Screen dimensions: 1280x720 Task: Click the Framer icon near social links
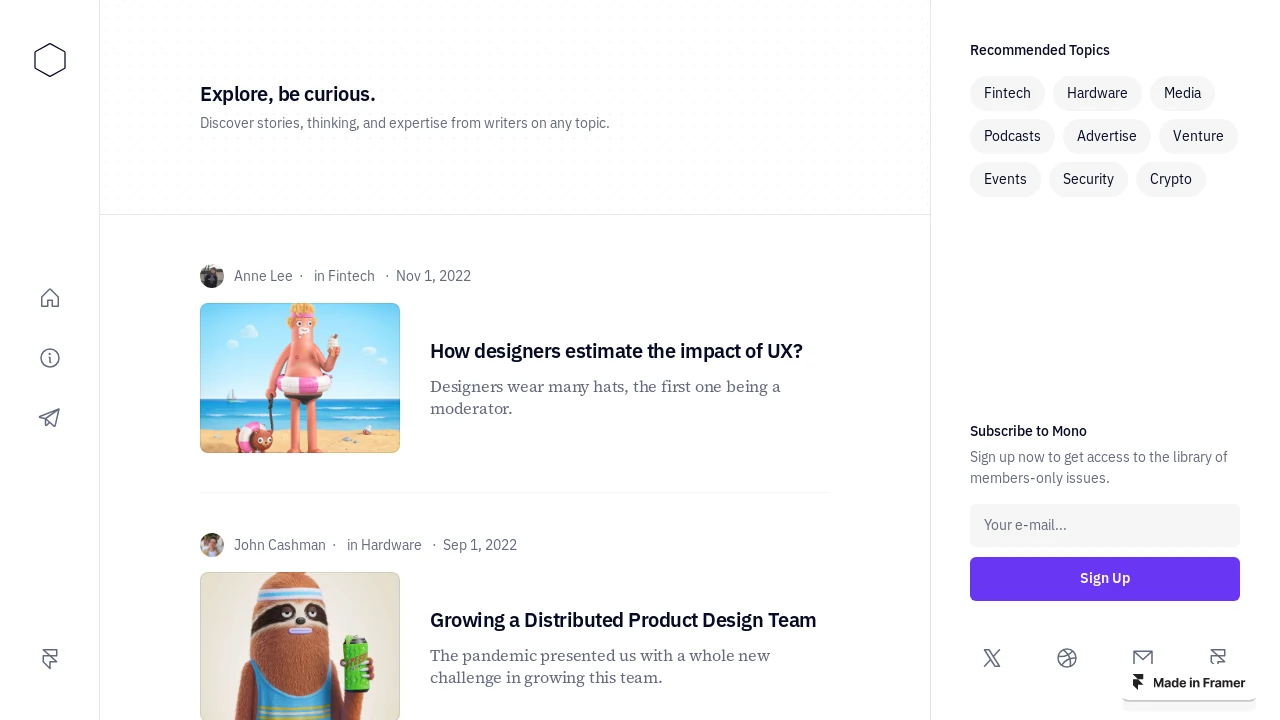(x=1218, y=657)
